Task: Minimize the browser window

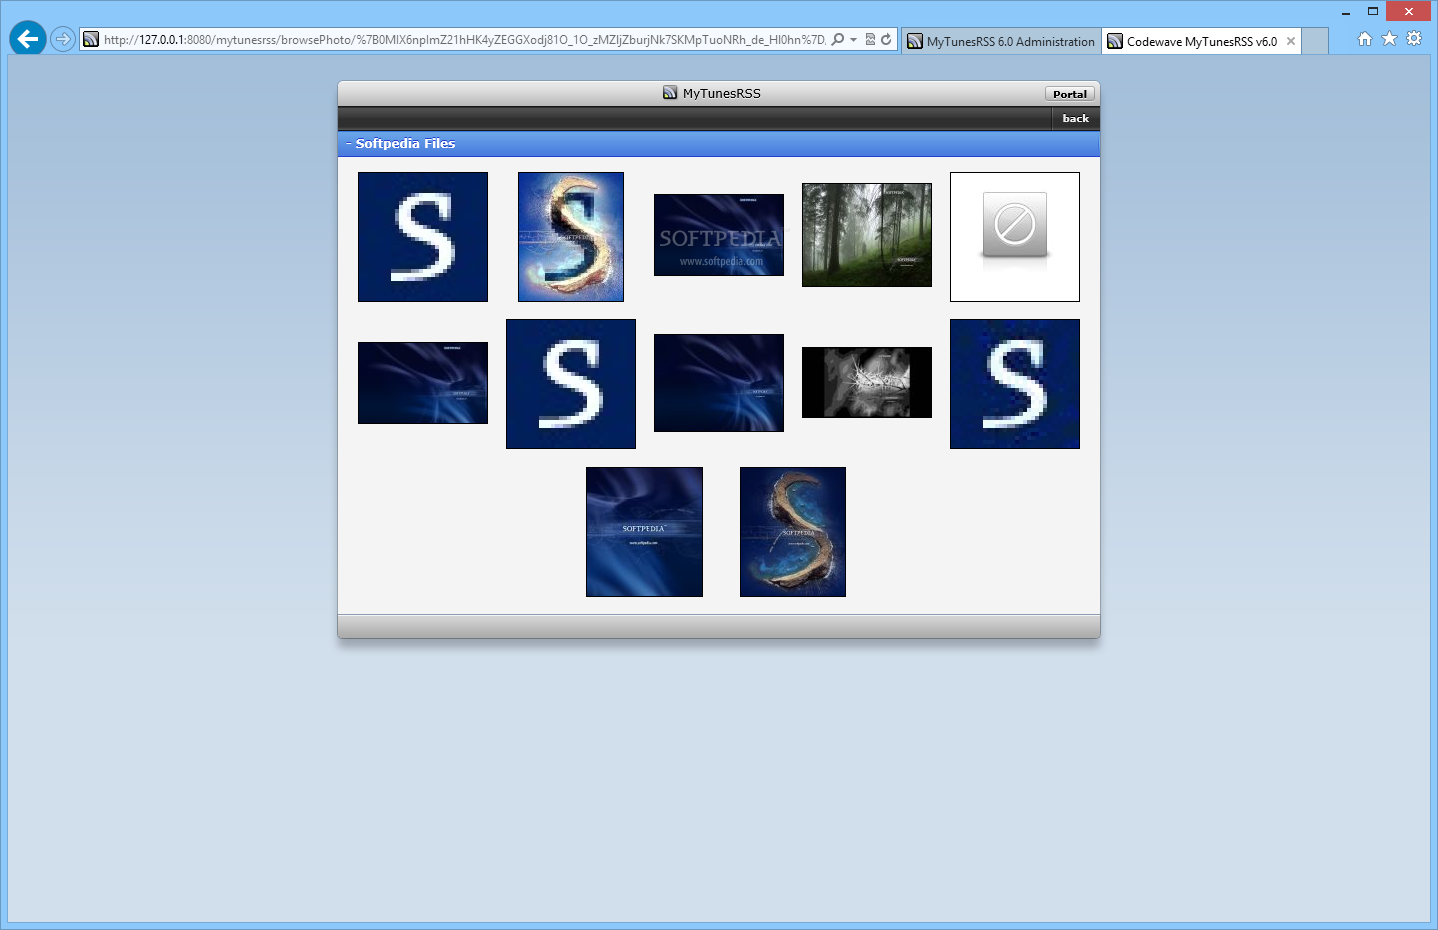Action: click(x=1346, y=12)
